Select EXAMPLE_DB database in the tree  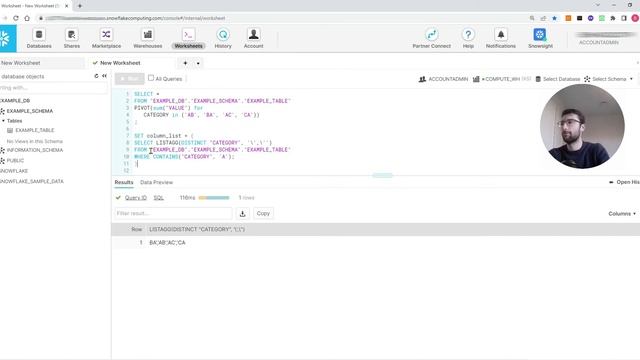[x=15, y=100]
